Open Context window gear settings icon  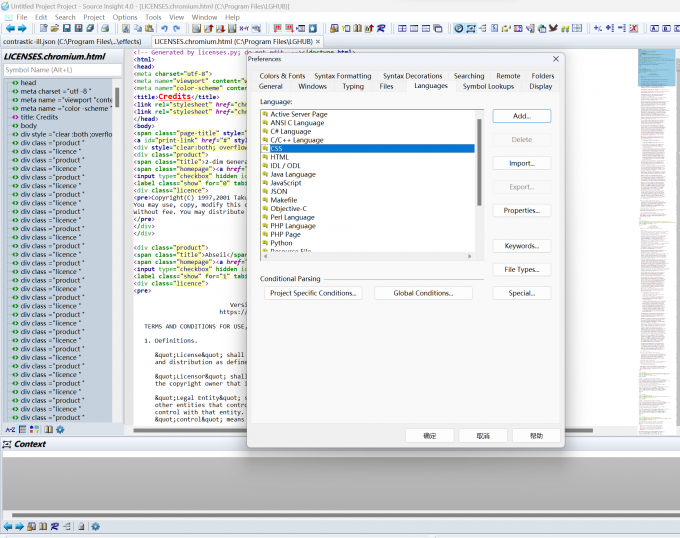tap(96, 526)
